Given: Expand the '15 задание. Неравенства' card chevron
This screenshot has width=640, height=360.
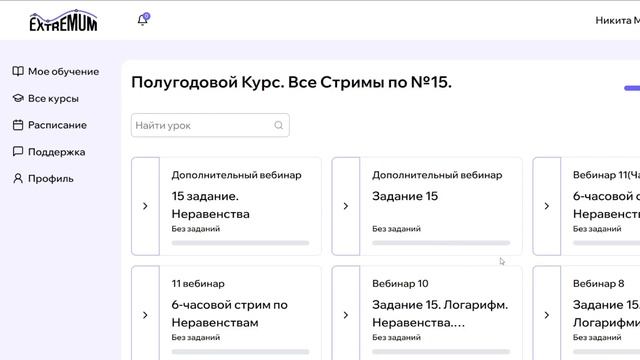Looking at the screenshot, I should [x=145, y=206].
